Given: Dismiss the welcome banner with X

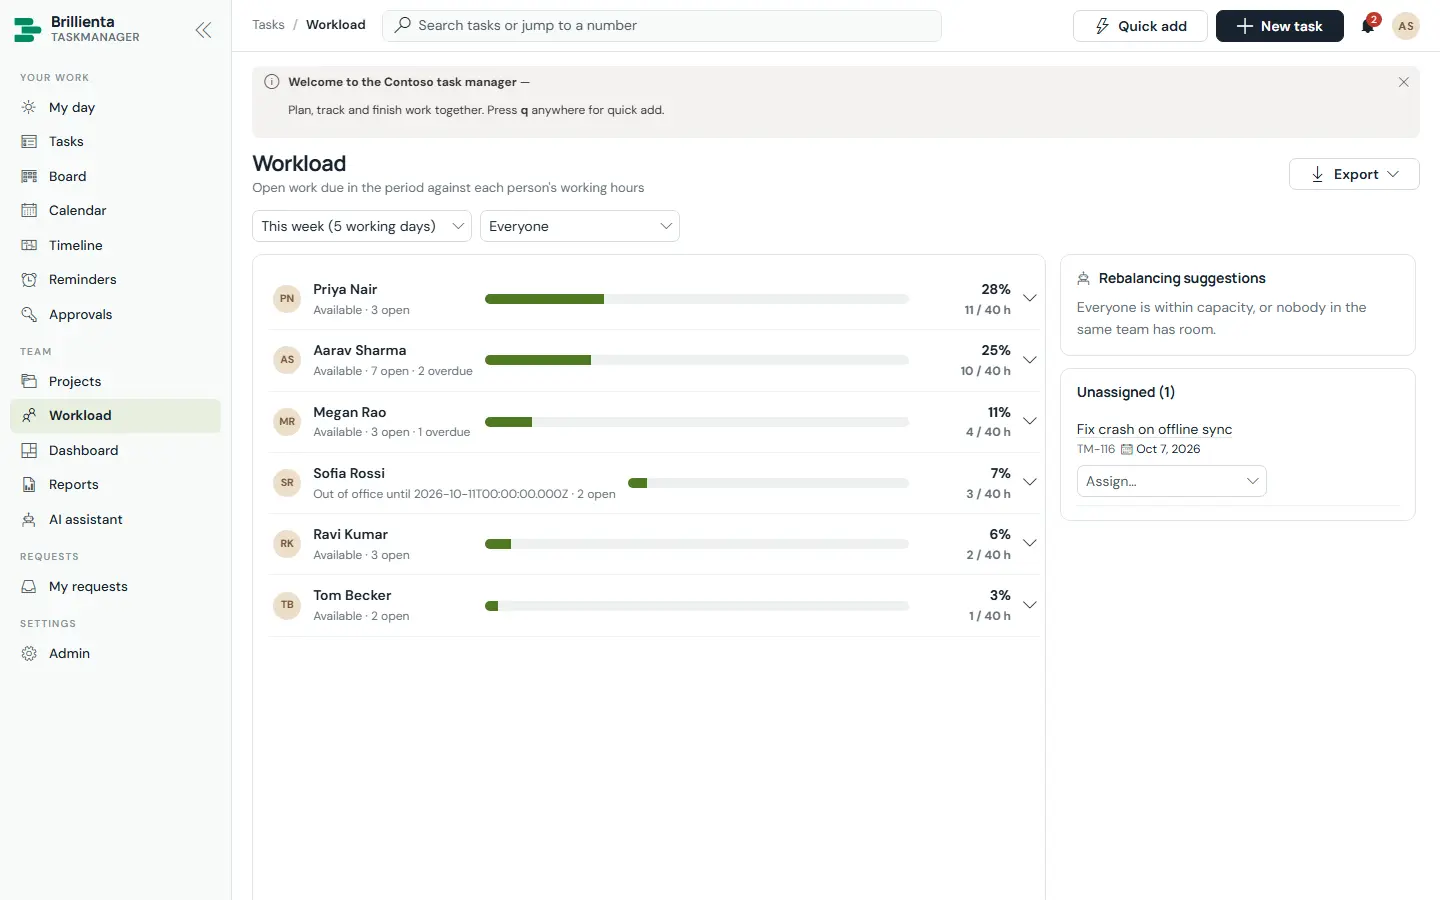Looking at the screenshot, I should [1403, 82].
